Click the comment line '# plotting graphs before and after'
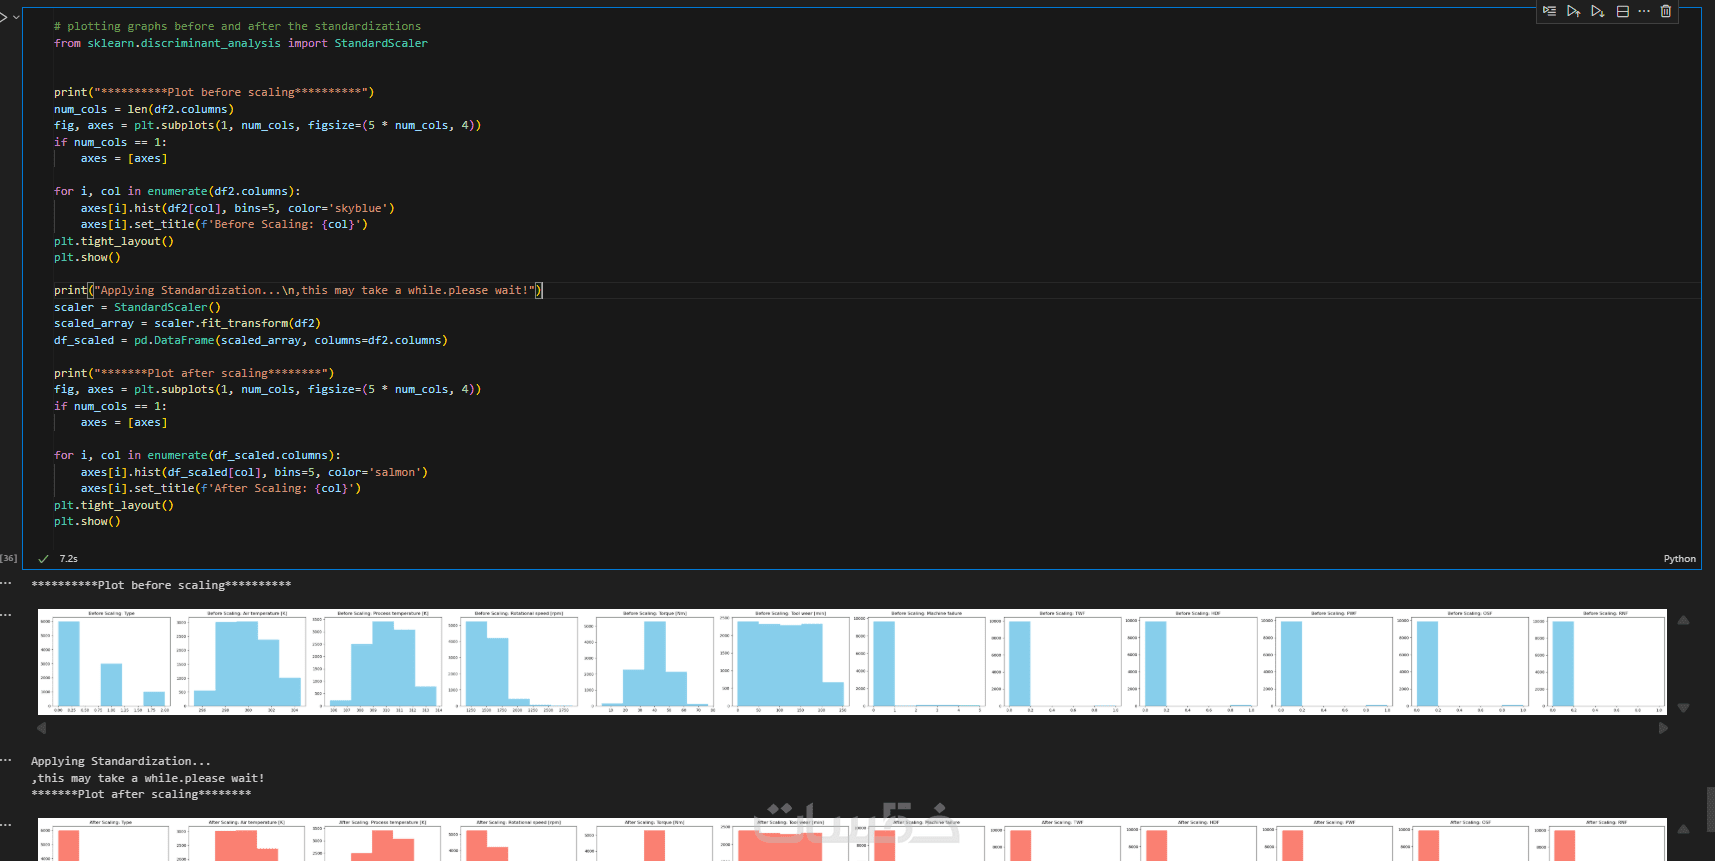1715x861 pixels. tap(237, 26)
